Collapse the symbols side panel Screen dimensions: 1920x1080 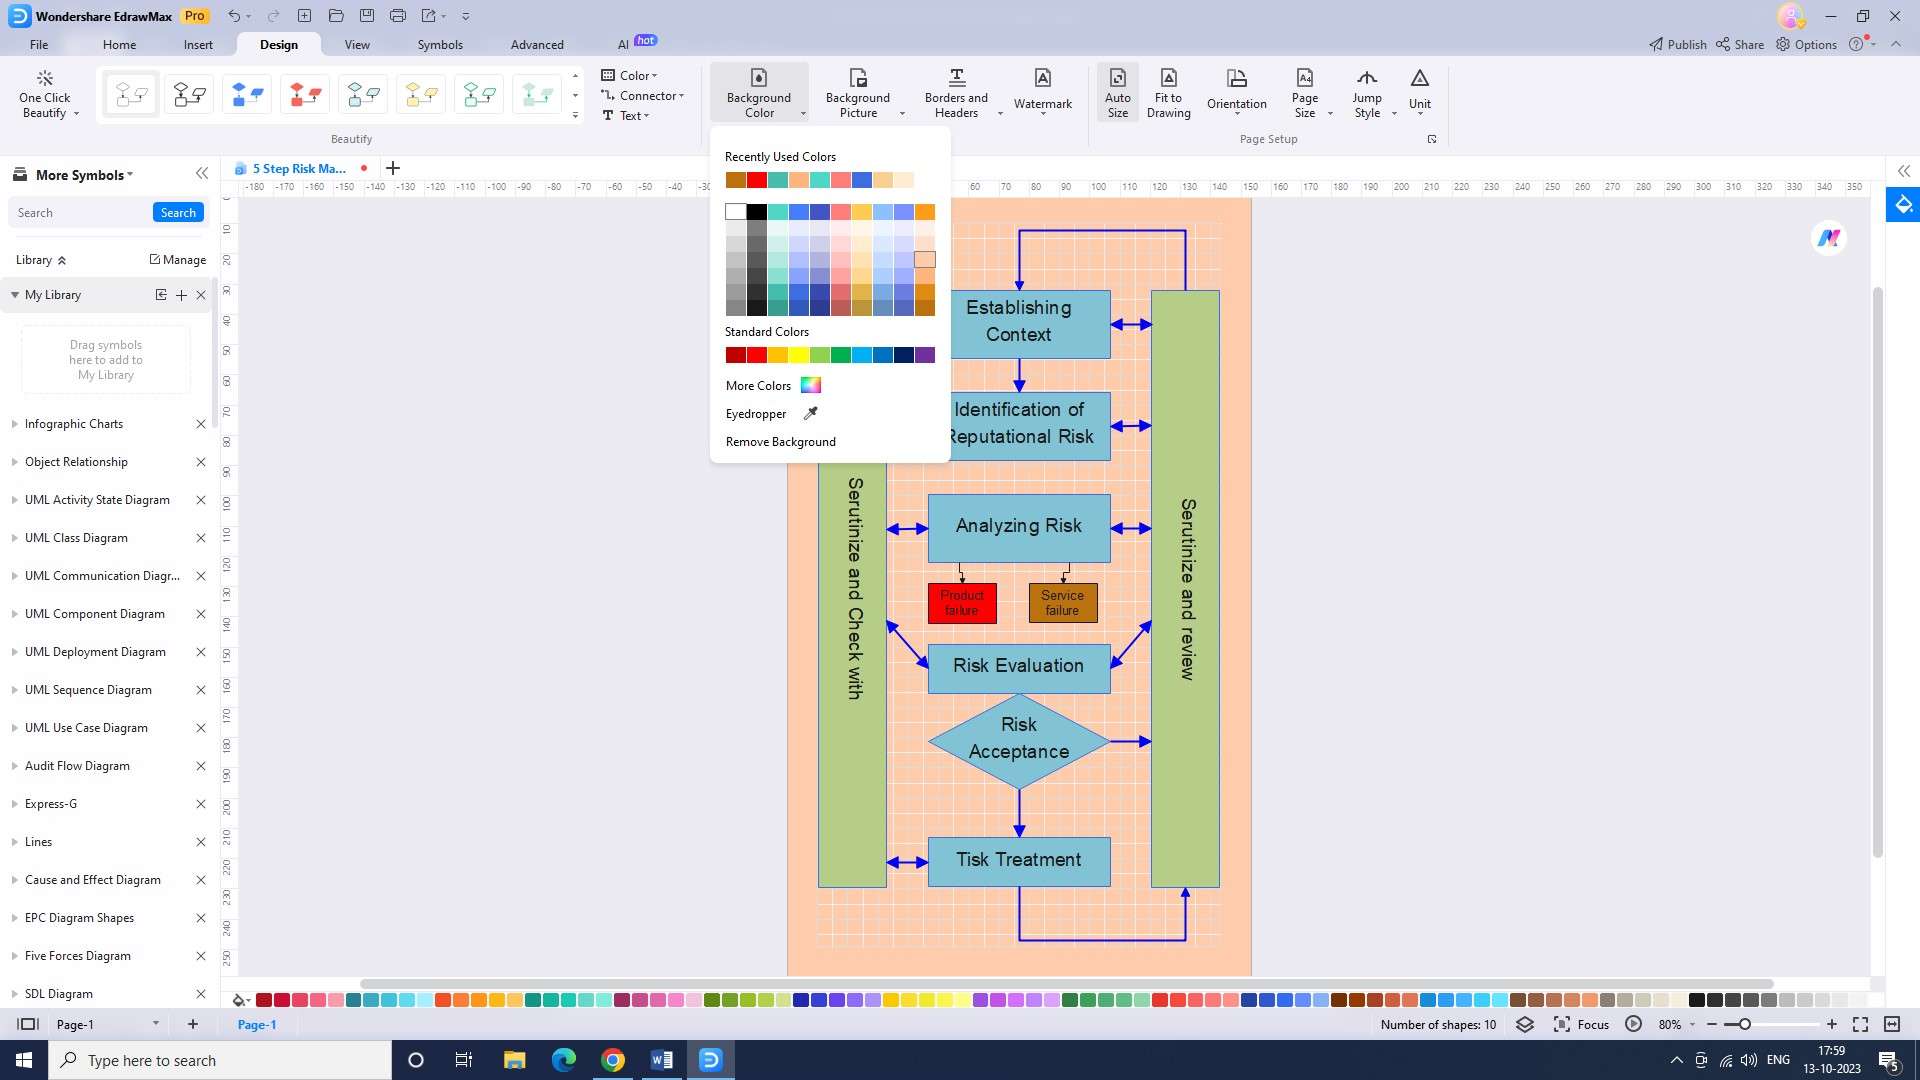point(202,174)
